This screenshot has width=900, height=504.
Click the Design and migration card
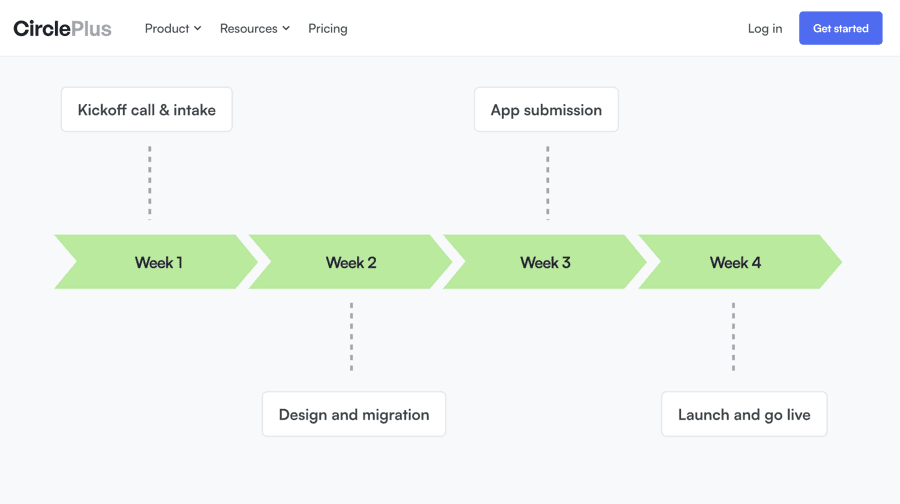[x=354, y=414]
